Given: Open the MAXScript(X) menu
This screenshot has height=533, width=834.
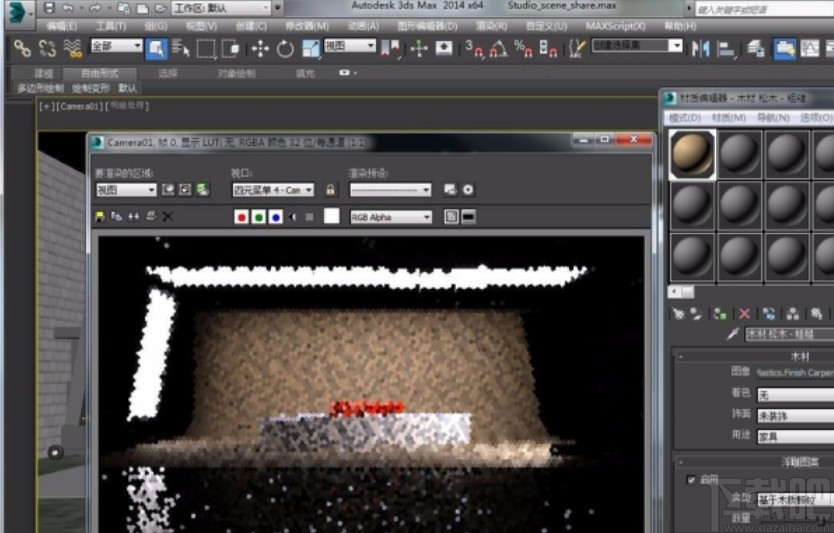Looking at the screenshot, I should click(x=615, y=26).
